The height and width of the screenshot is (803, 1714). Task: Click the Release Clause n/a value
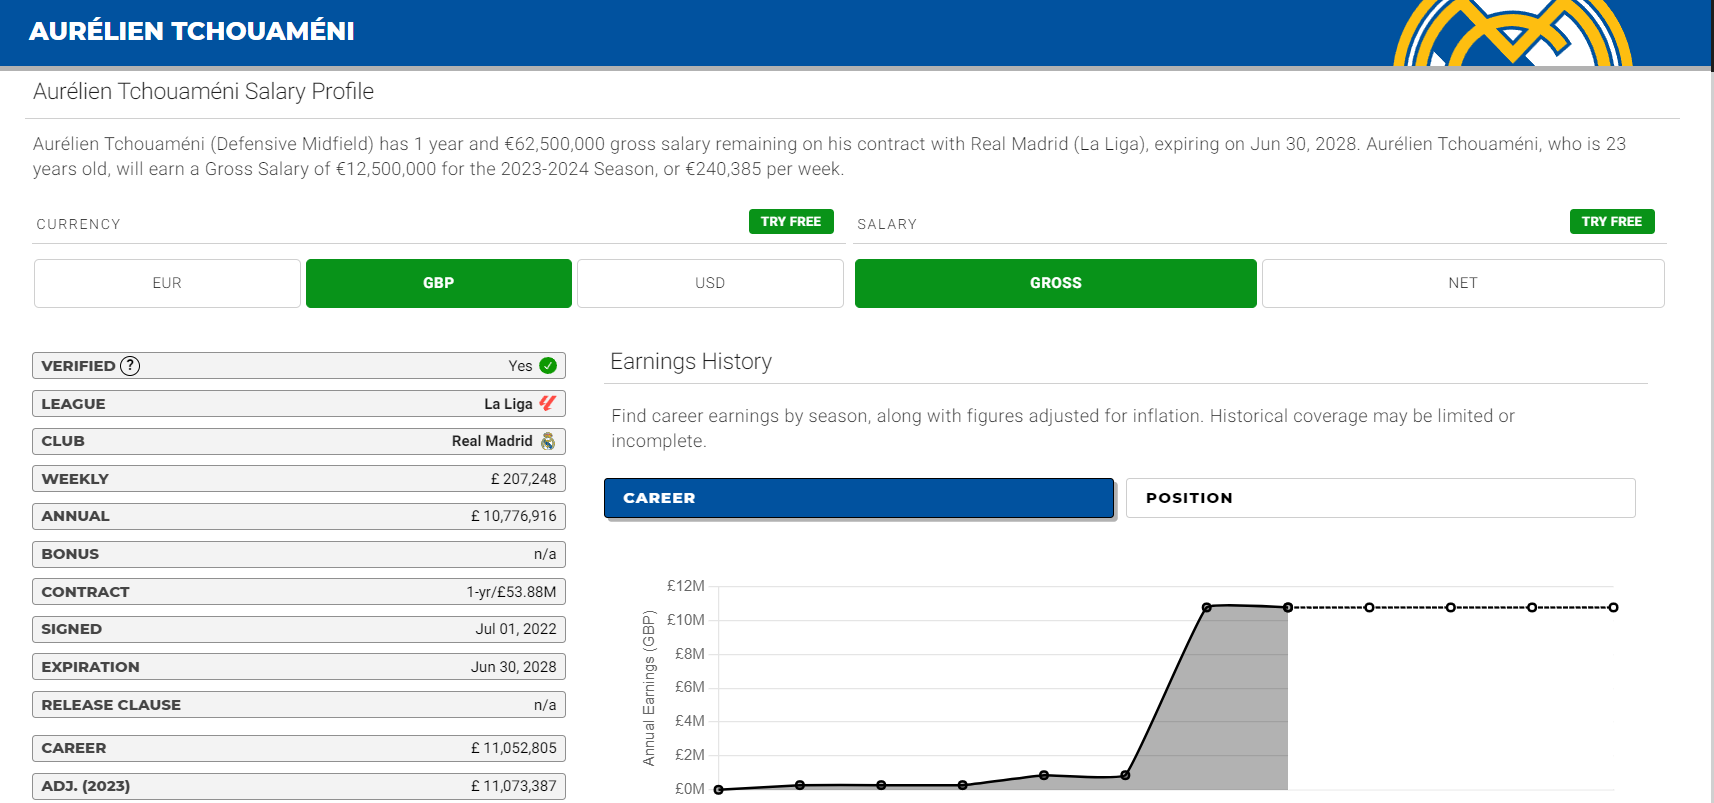tap(545, 705)
